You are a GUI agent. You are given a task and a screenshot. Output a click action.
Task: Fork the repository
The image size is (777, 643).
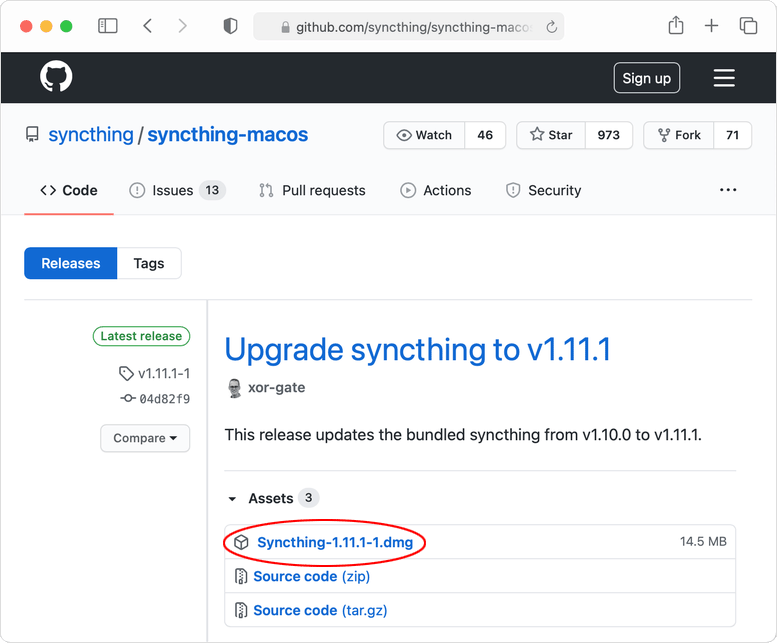pyautogui.click(x=679, y=135)
